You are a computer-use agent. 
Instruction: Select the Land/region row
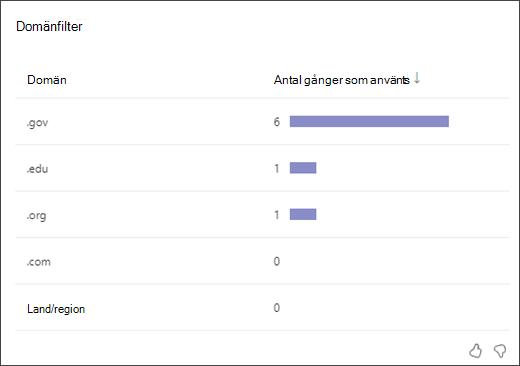click(262, 307)
